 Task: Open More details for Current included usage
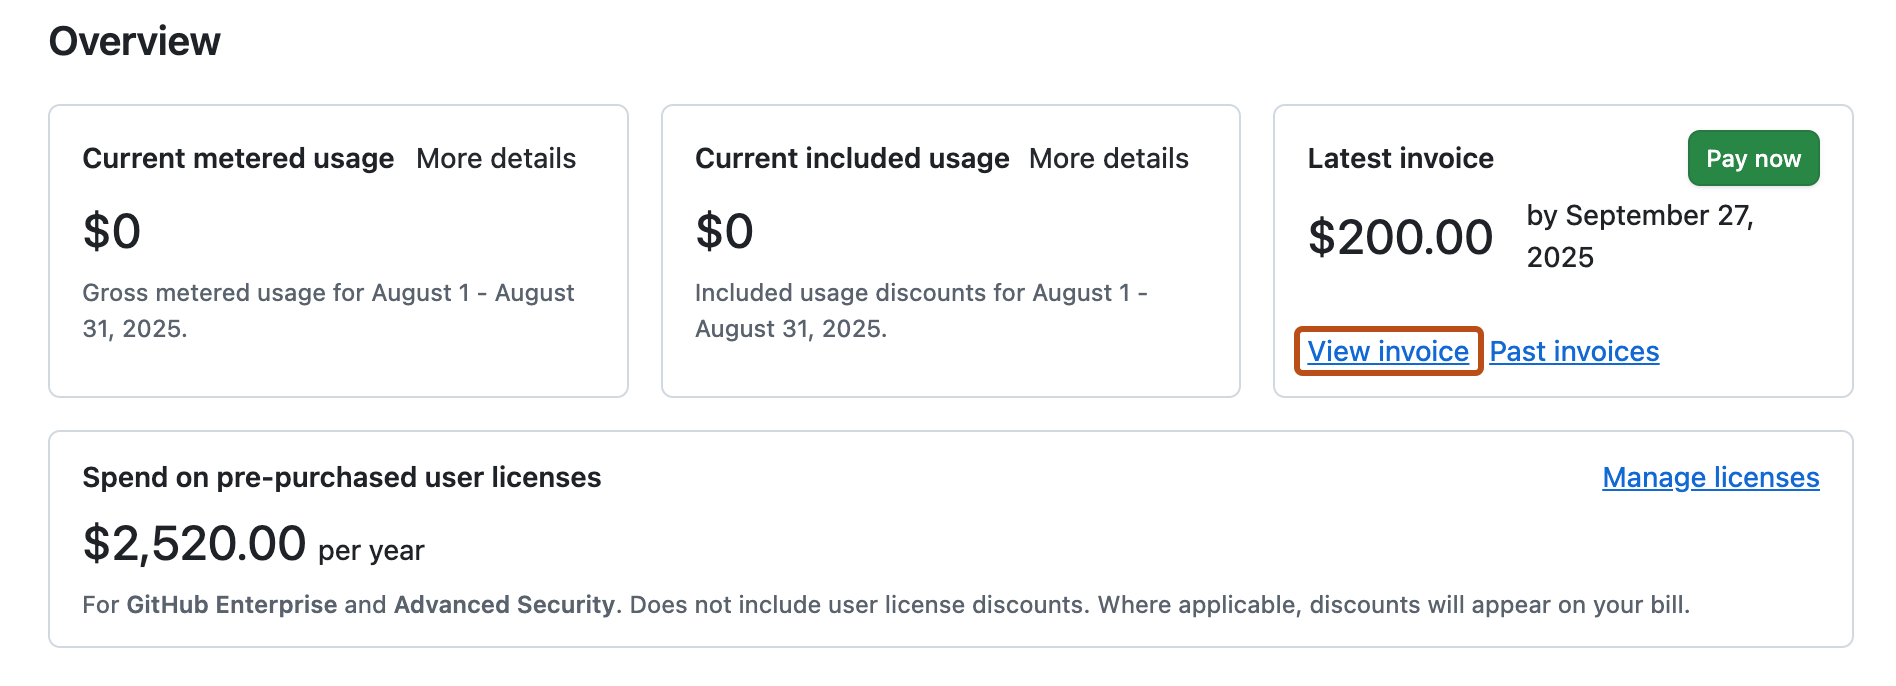click(1108, 158)
